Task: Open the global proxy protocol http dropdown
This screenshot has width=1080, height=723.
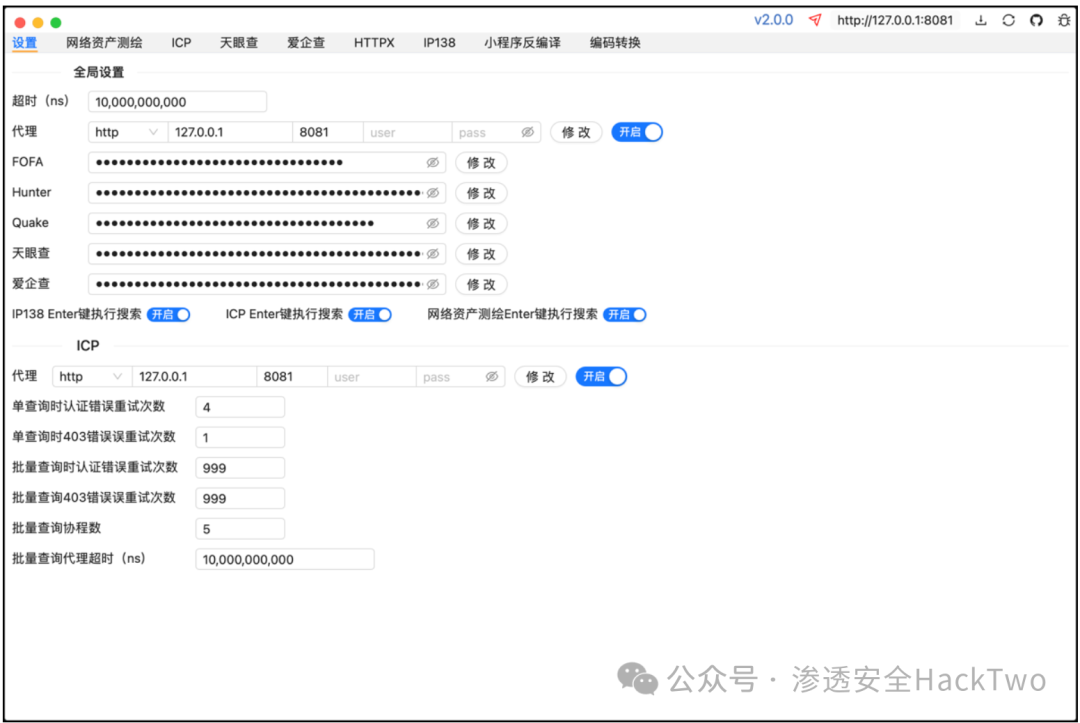Action: (x=127, y=132)
